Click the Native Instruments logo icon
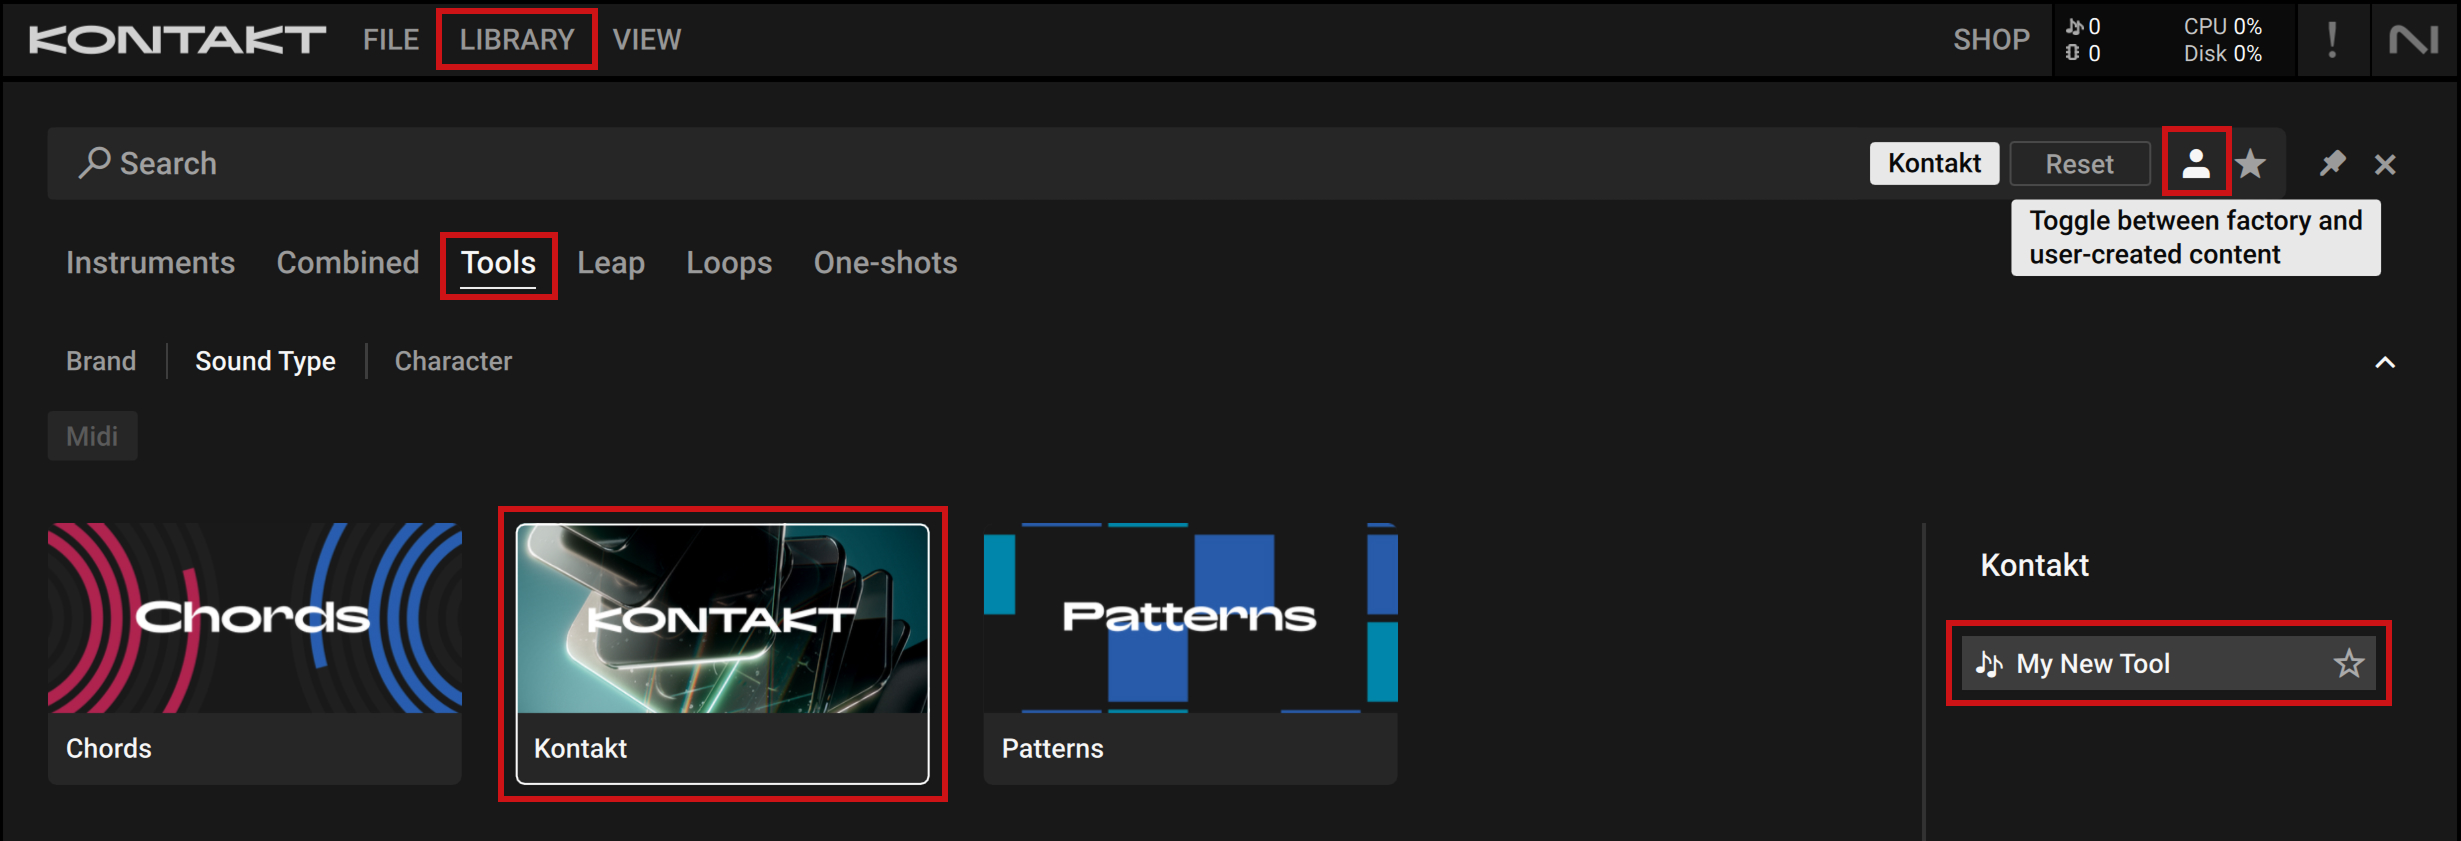Image resolution: width=2461 pixels, height=841 pixels. pyautogui.click(x=2414, y=40)
